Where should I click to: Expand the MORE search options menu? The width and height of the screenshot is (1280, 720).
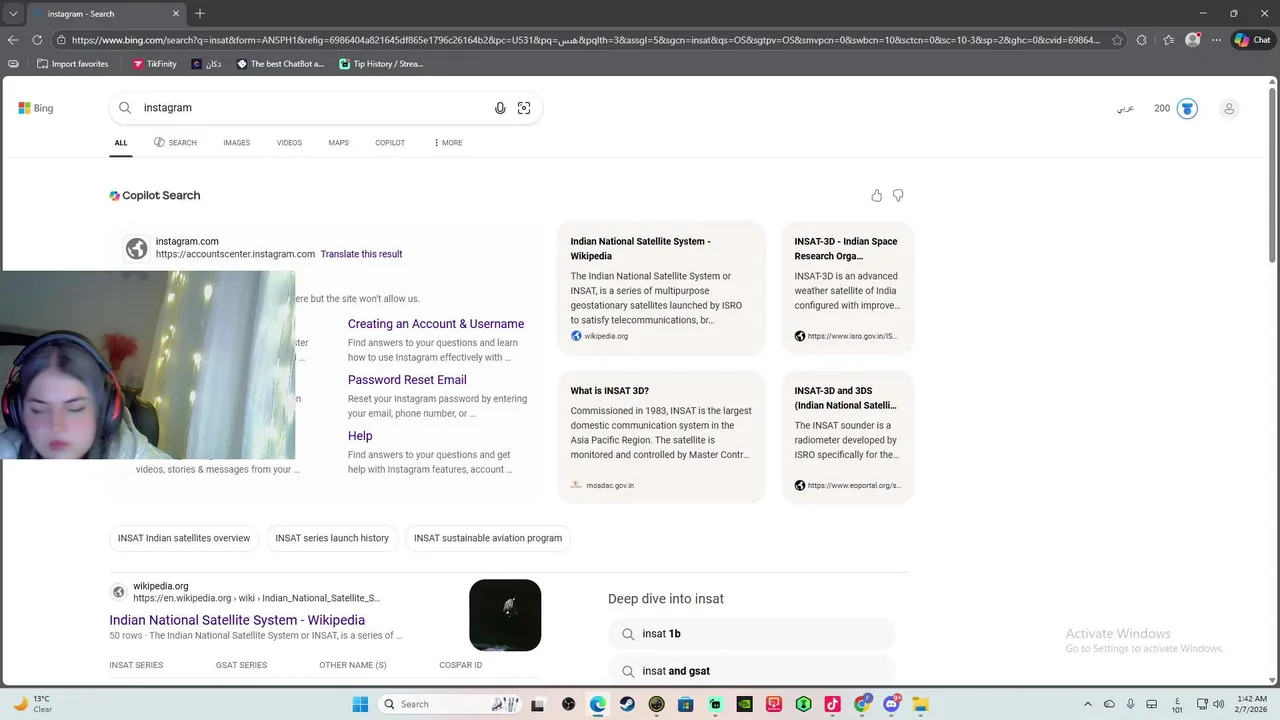click(448, 143)
